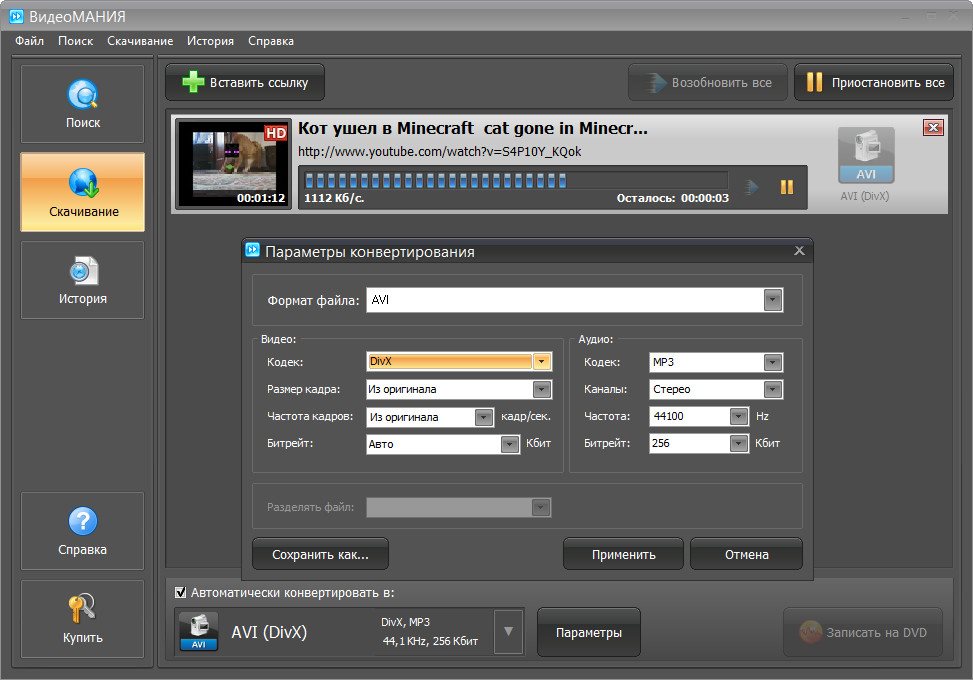This screenshot has width=973, height=680.
Task: Click the ВидеоМАНИЯ title bar app icon
Action: point(17,16)
